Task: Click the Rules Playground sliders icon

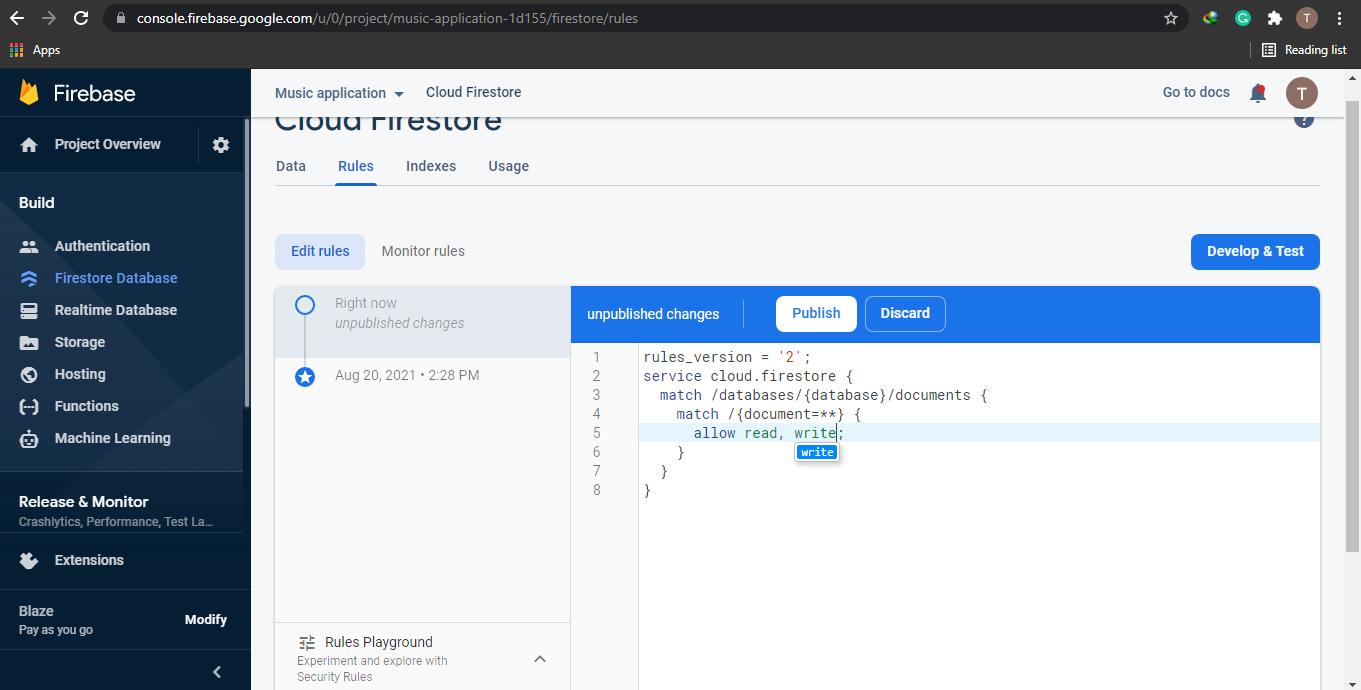Action: tap(307, 643)
